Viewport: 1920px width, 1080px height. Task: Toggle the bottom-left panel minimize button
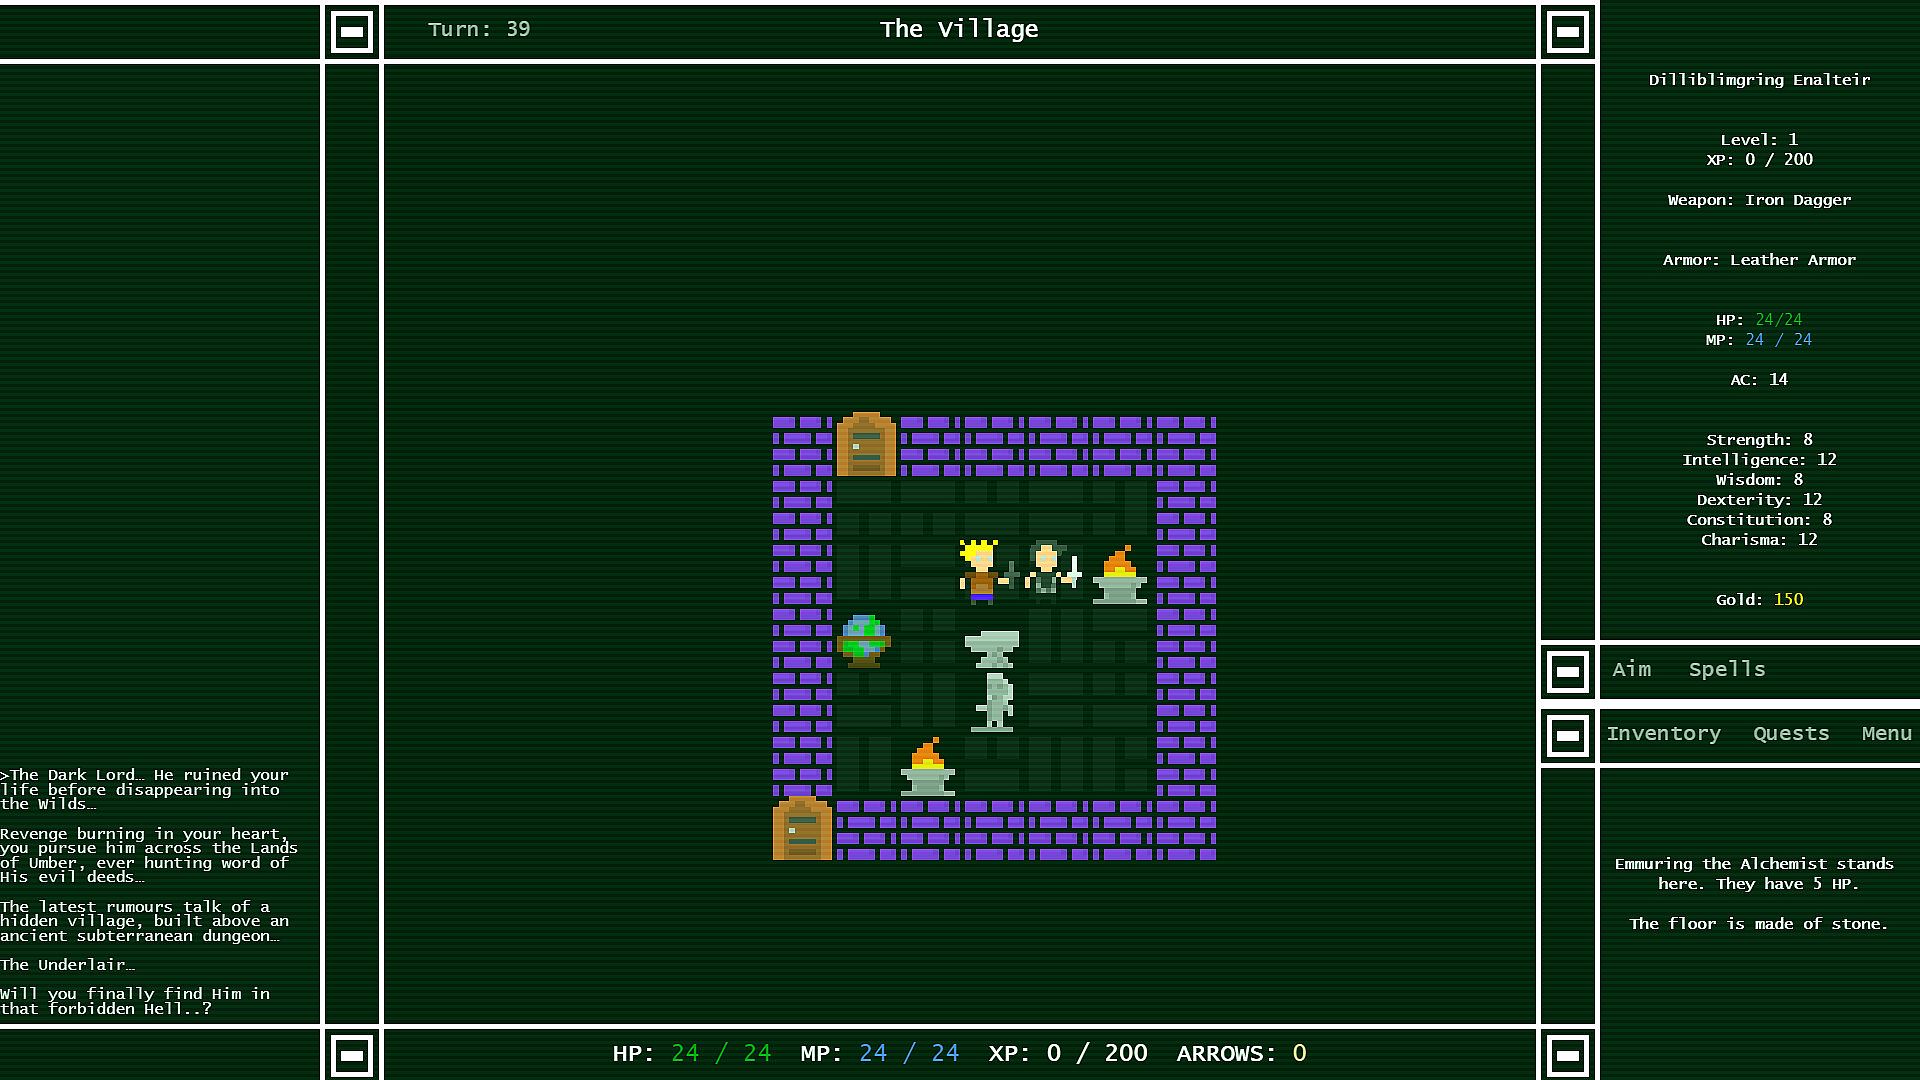tap(352, 1055)
